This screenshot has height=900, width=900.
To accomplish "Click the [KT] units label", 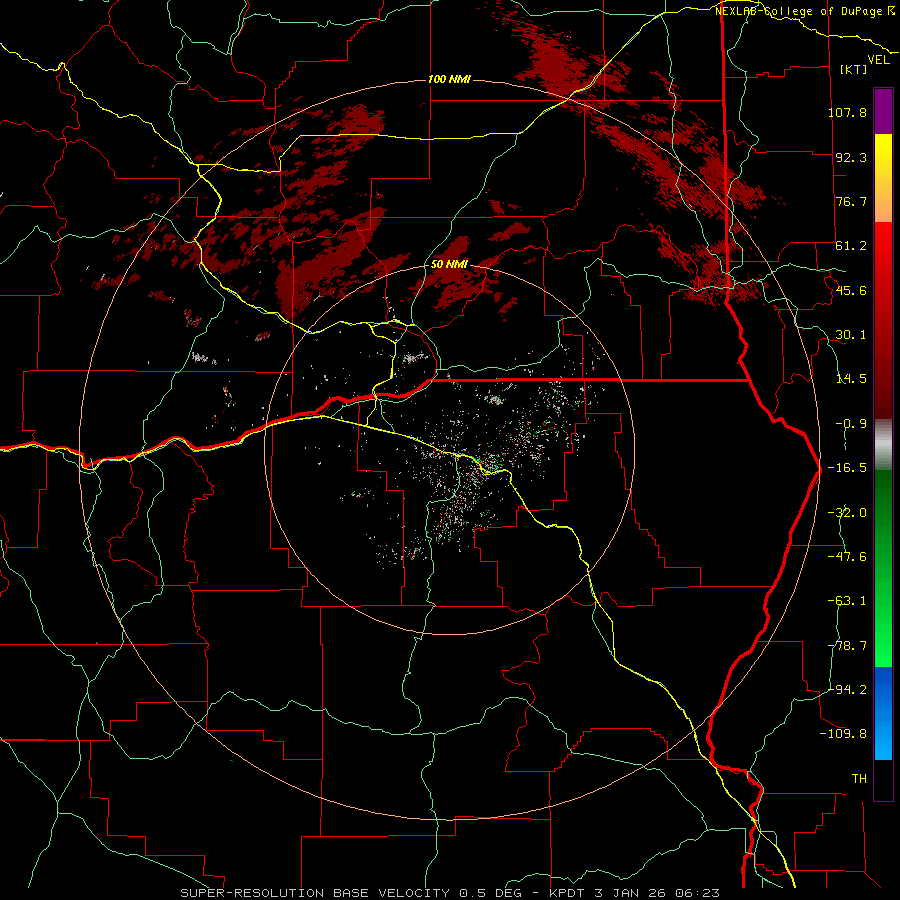I will pyautogui.click(x=854, y=69).
